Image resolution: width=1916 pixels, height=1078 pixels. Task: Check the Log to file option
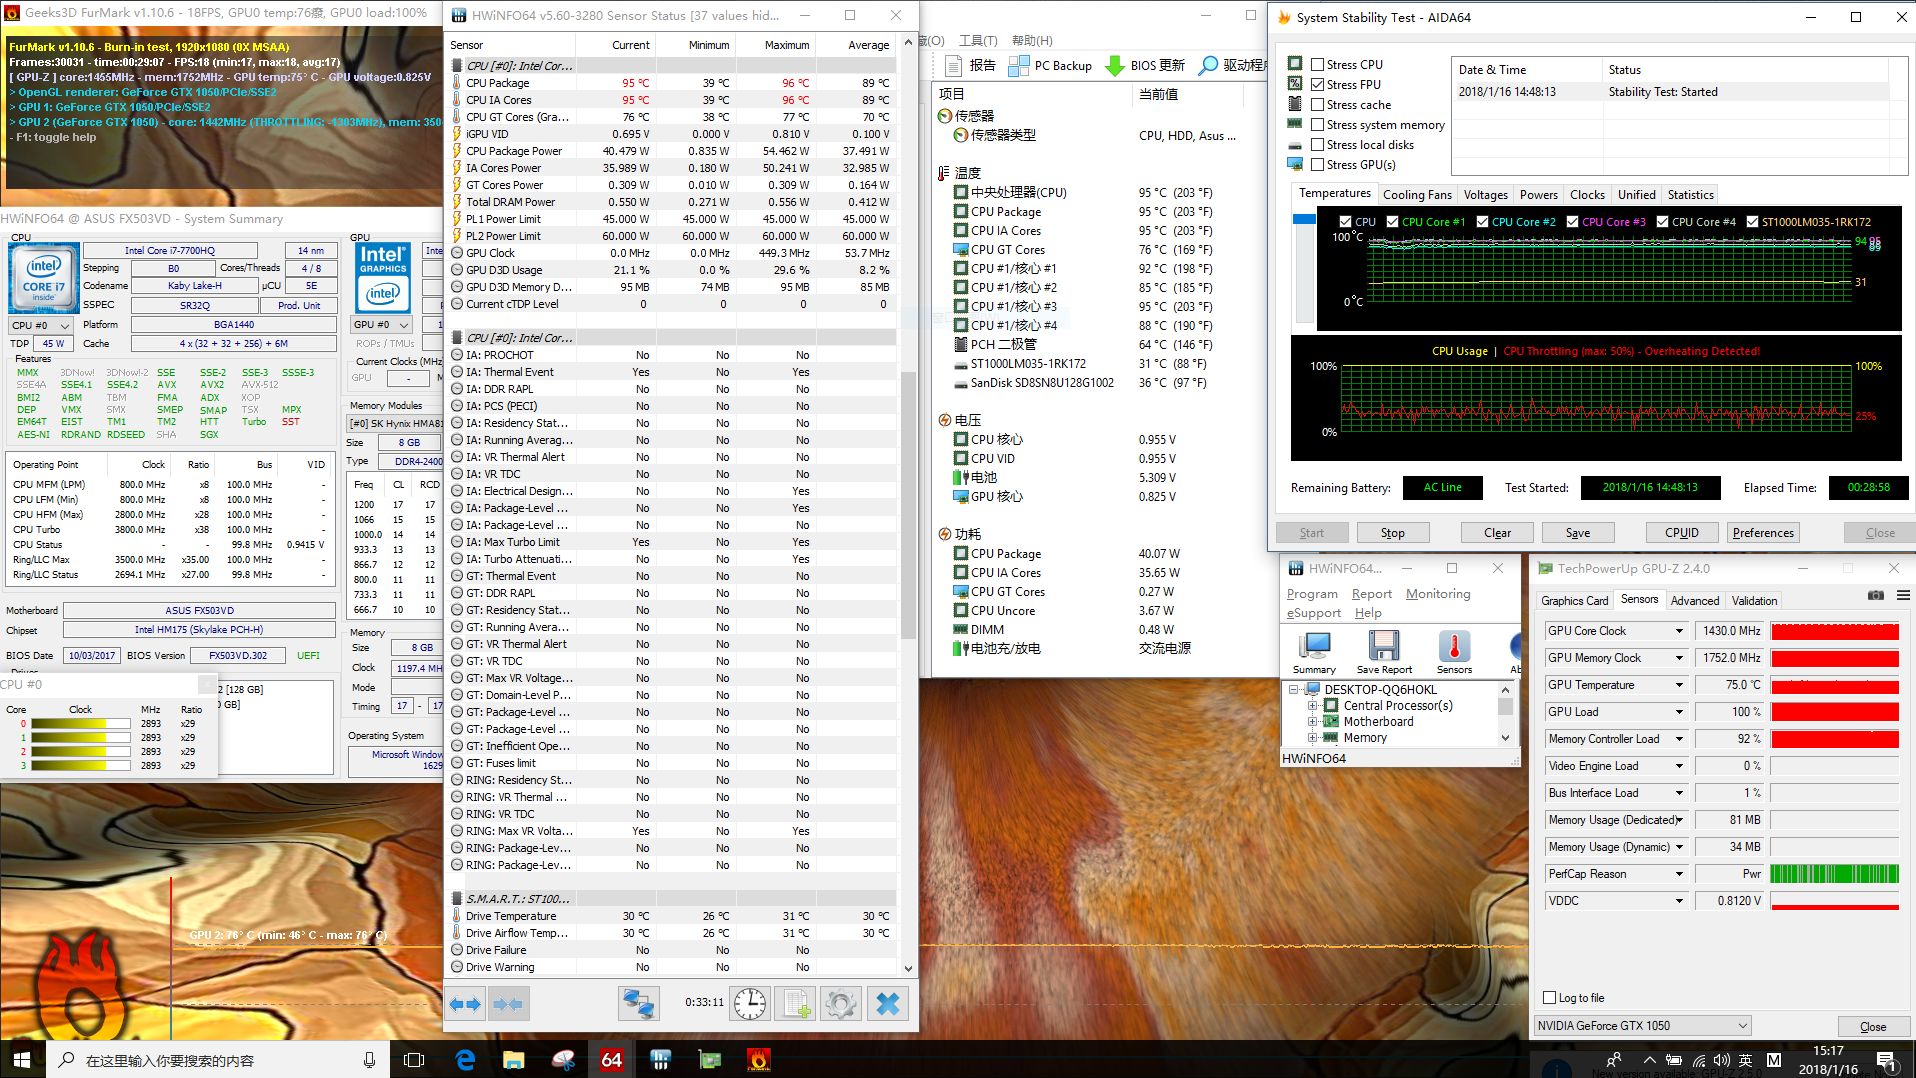[x=1549, y=997]
